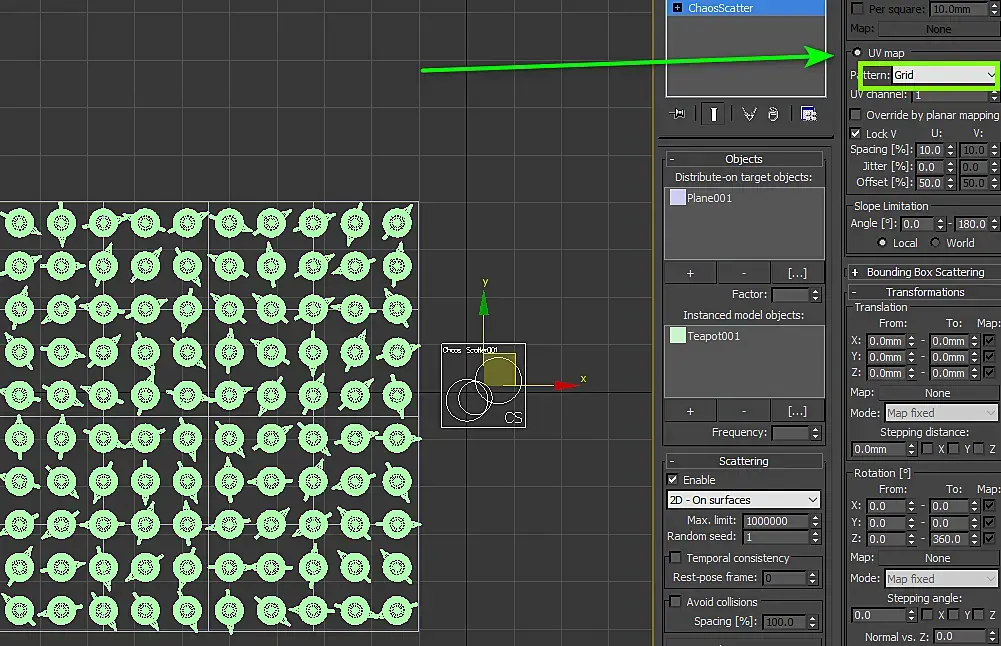Select the Local slope radio button
The width and height of the screenshot is (1001, 646).
click(882, 243)
